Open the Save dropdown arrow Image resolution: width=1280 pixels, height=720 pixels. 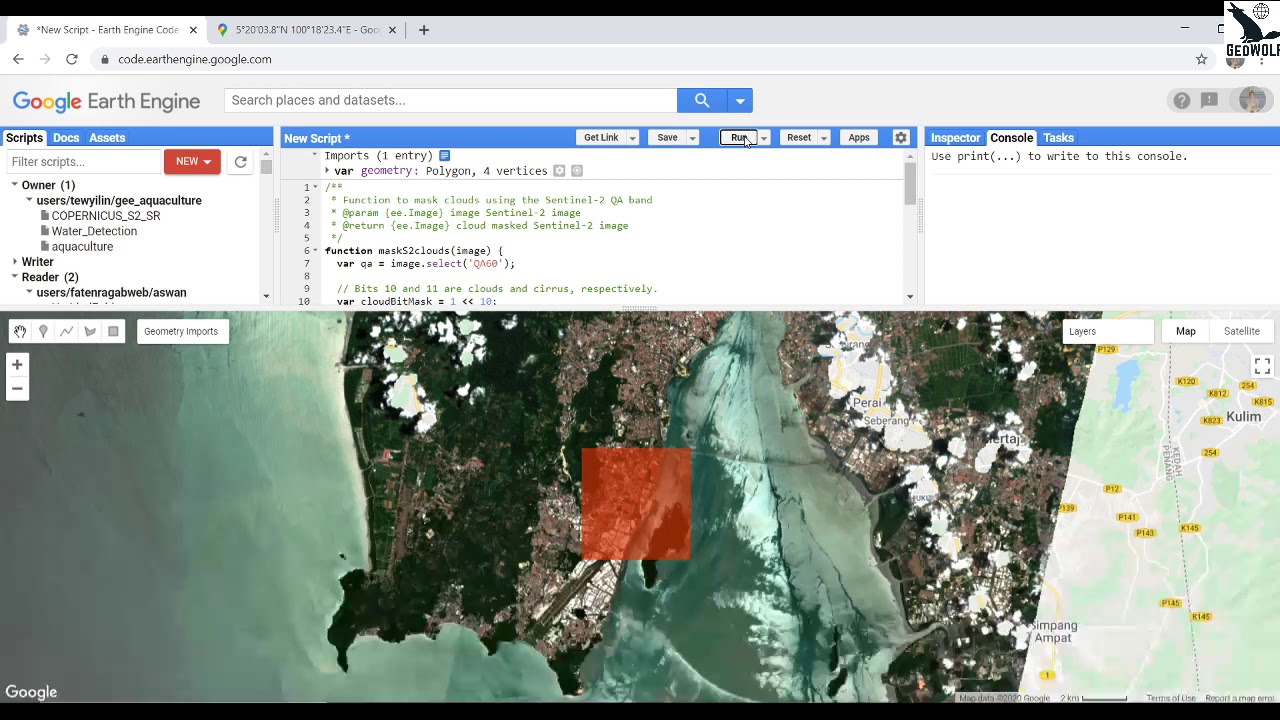pos(692,138)
